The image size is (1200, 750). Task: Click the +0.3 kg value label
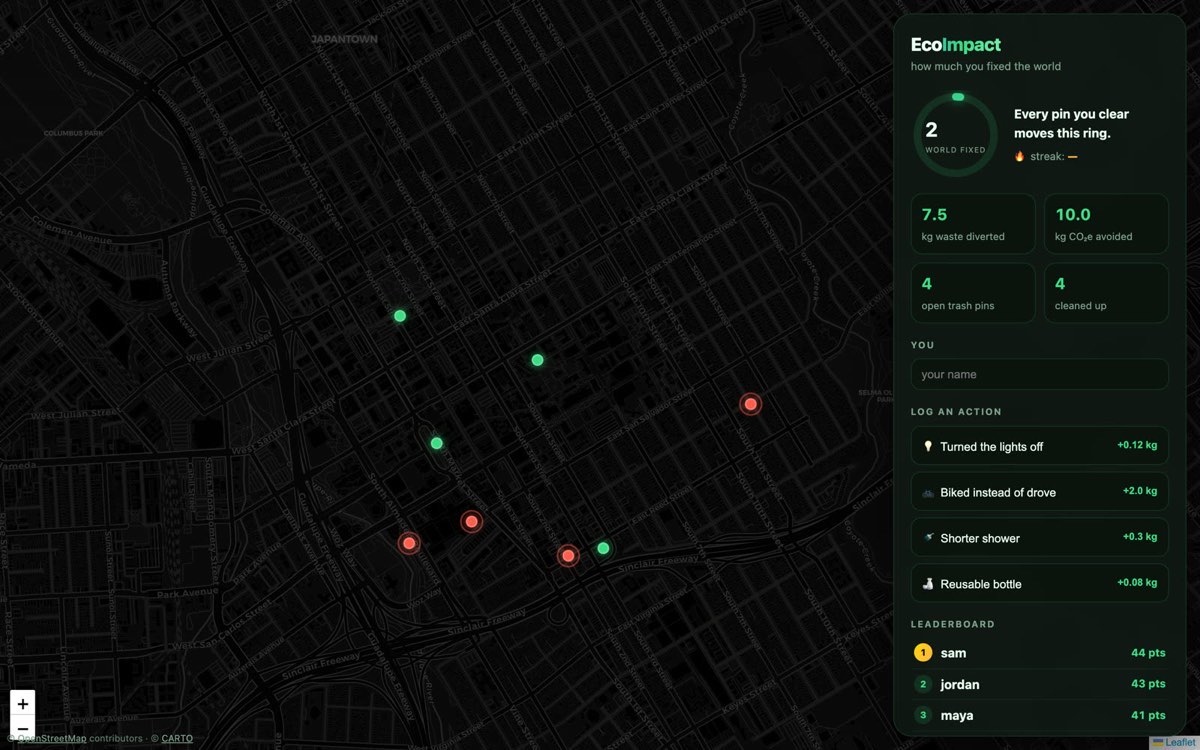click(x=1140, y=537)
